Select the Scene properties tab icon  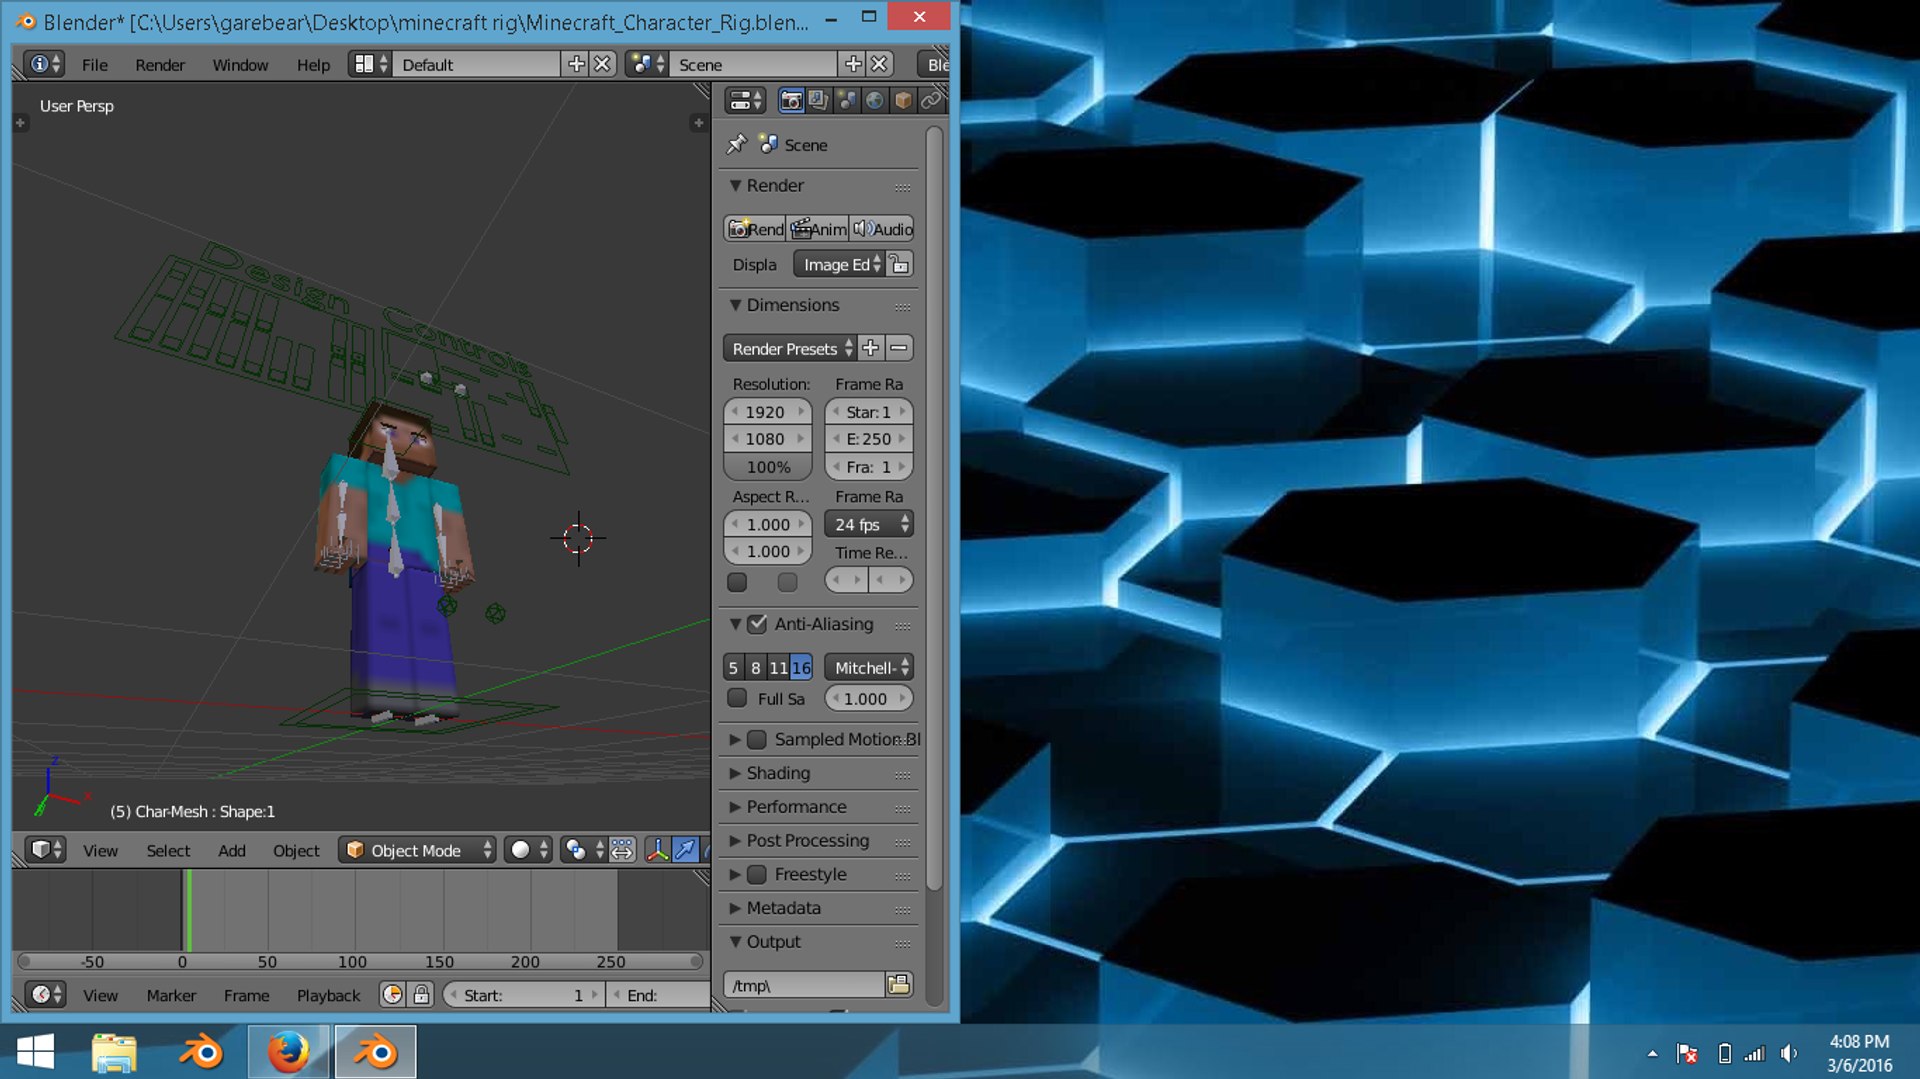(846, 100)
